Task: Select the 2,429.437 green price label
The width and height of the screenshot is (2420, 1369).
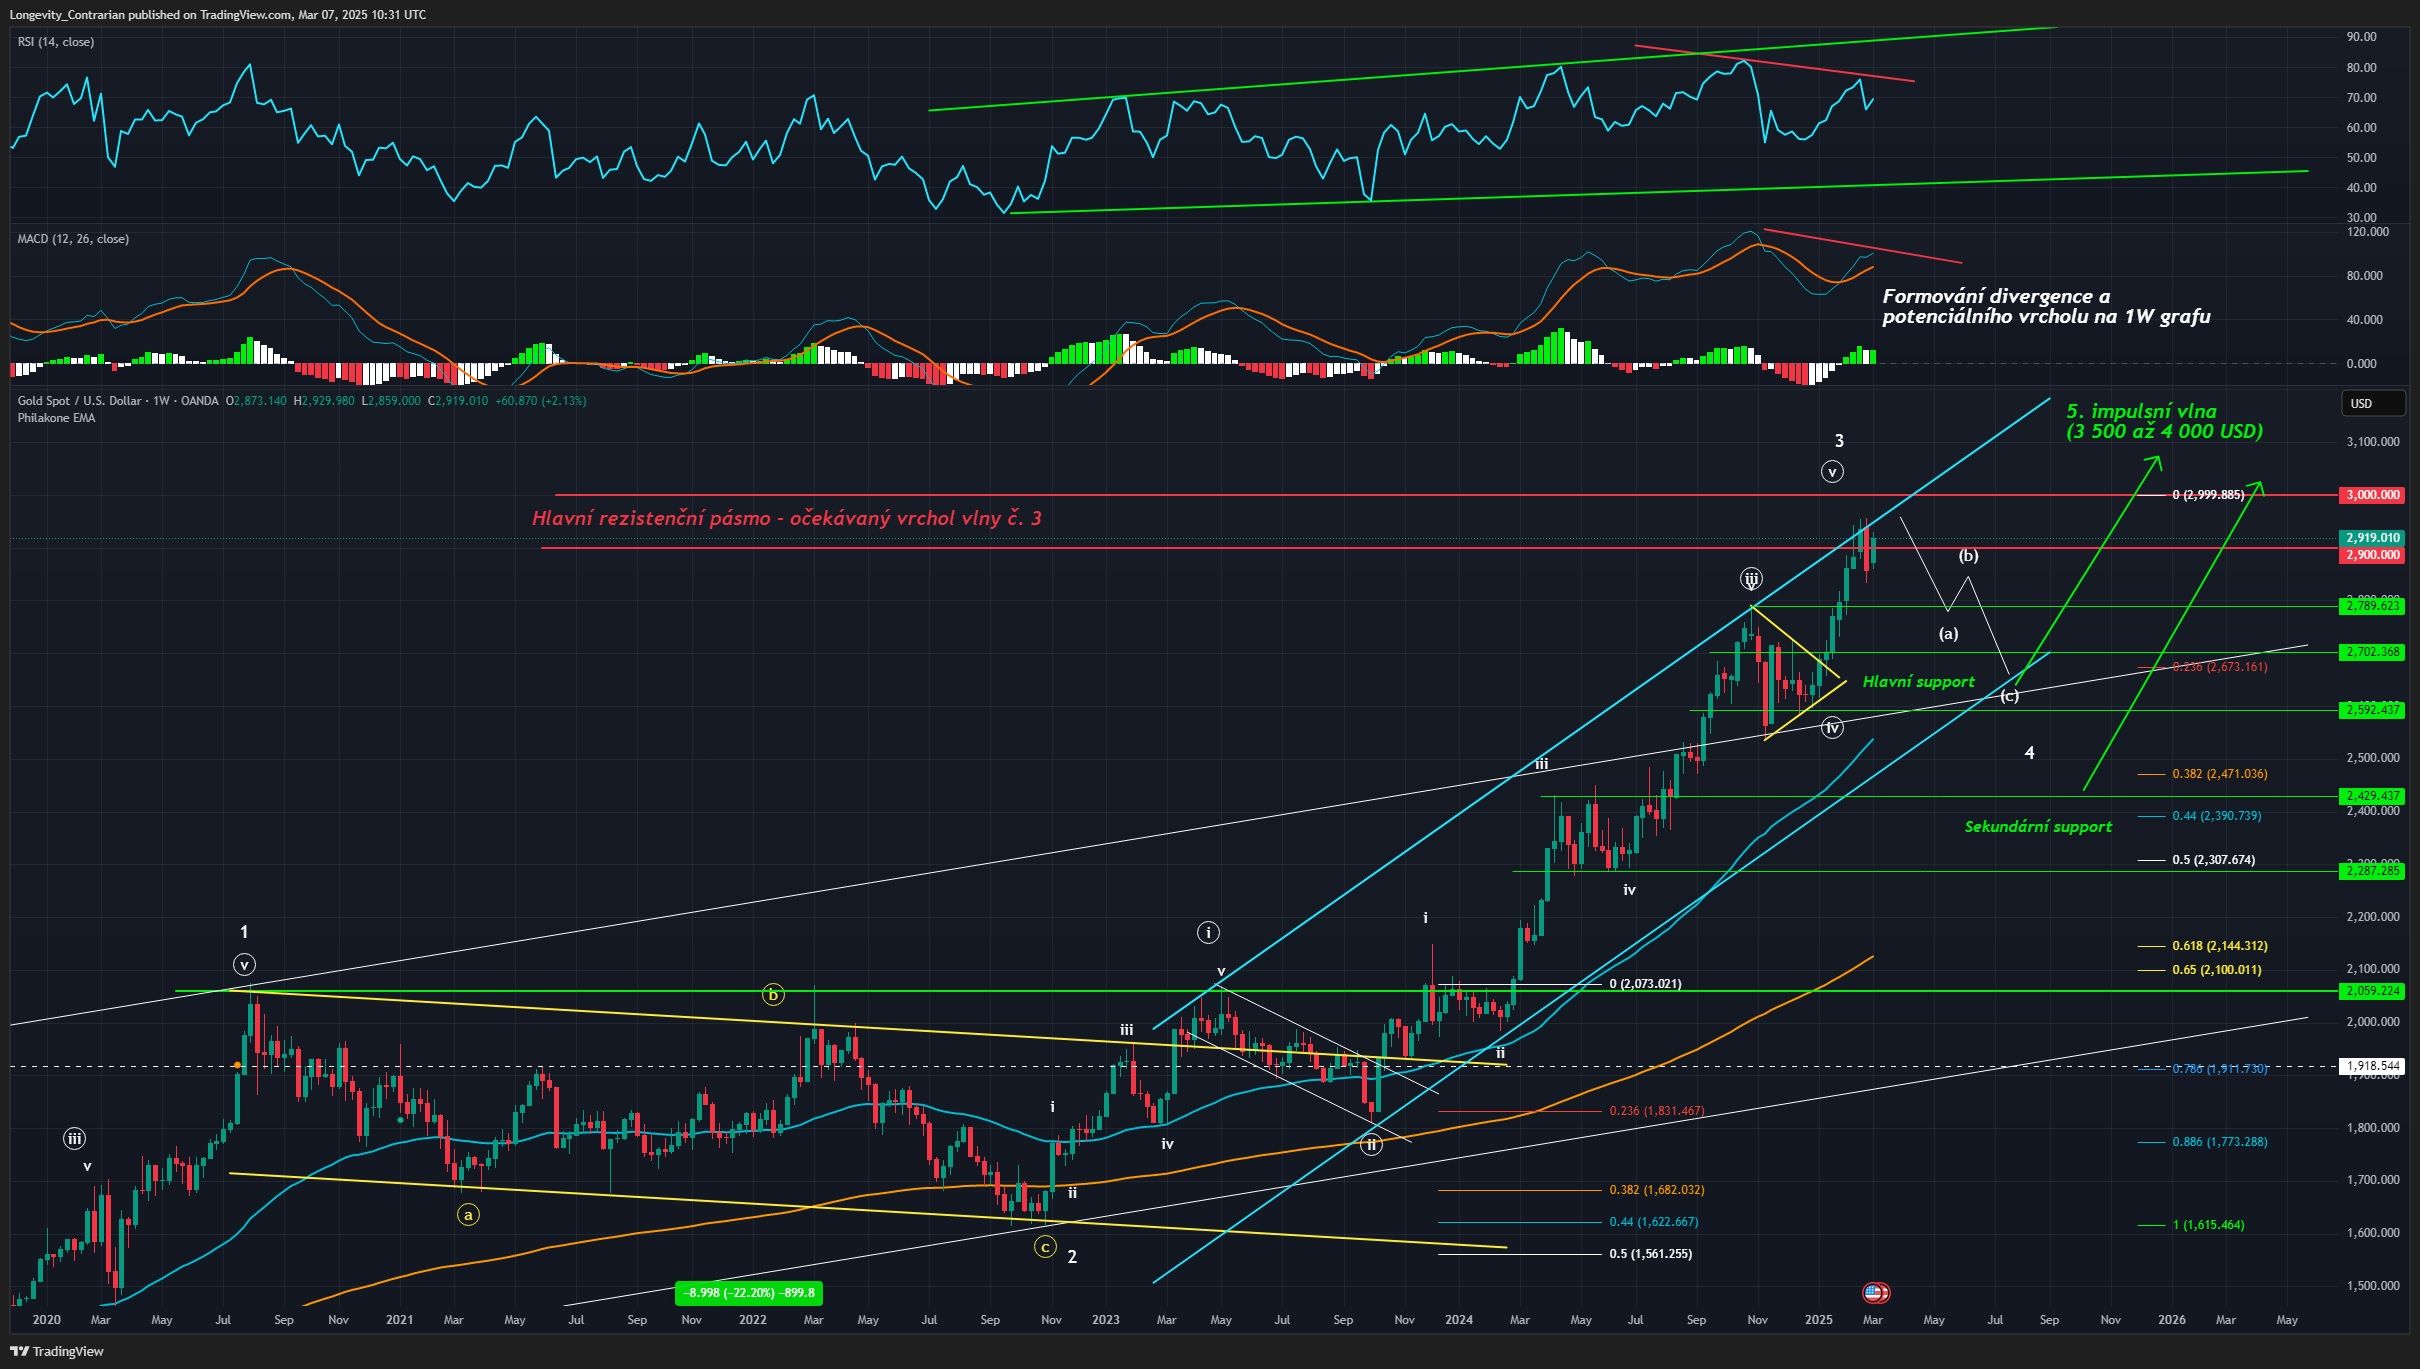Action: point(2371,796)
